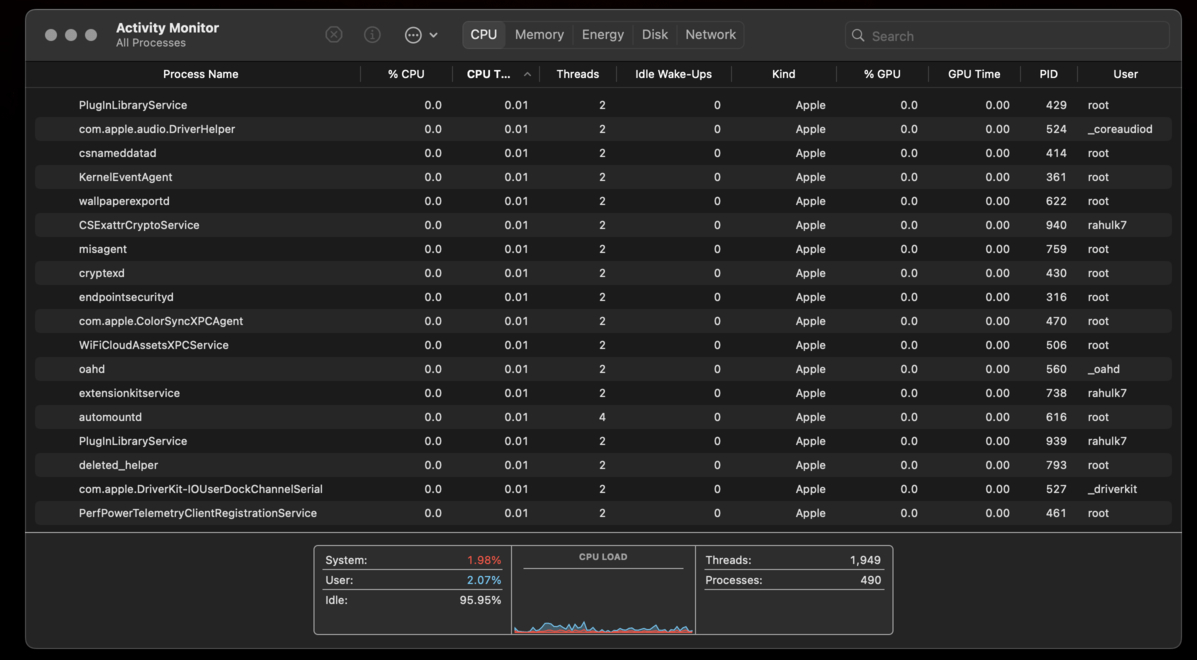This screenshot has width=1197, height=660.
Task: Click the User 2.07% value
Action: pos(484,581)
